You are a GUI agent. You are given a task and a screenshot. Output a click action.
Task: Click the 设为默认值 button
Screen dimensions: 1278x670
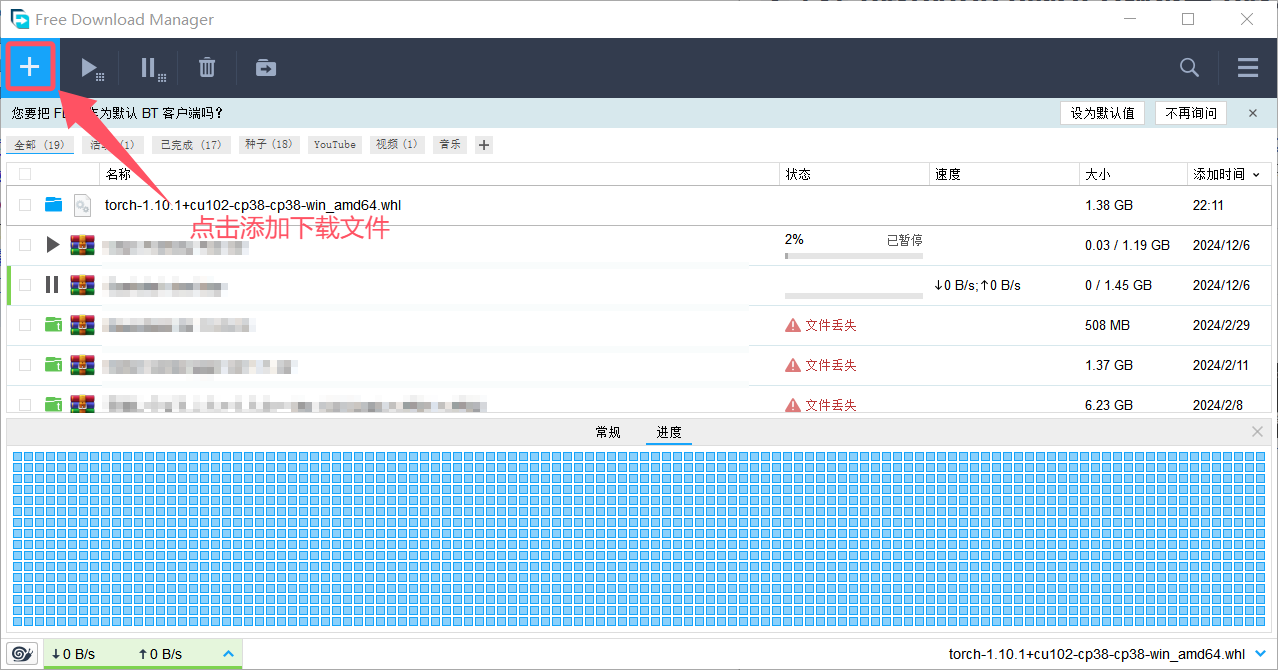[x=1102, y=113]
